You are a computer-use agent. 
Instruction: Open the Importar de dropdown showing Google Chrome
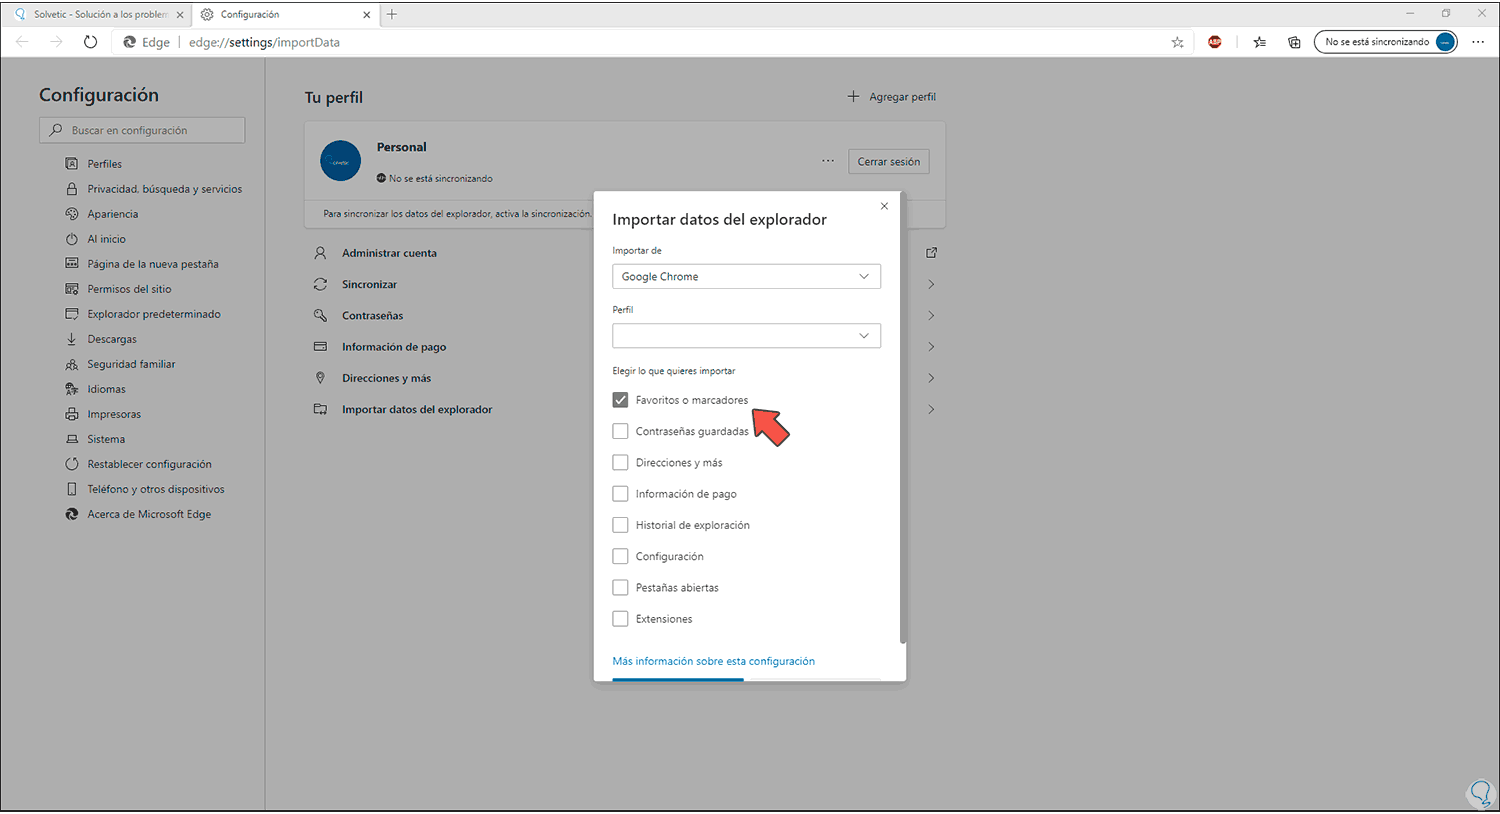pos(746,276)
